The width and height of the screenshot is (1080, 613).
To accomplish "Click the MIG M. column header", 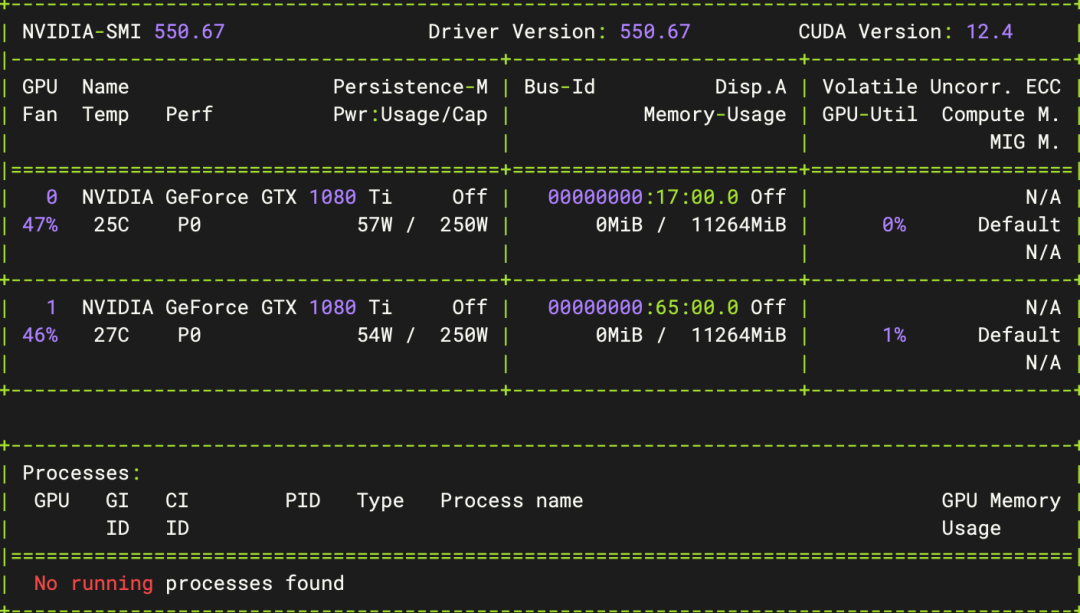I will click(1024, 142).
